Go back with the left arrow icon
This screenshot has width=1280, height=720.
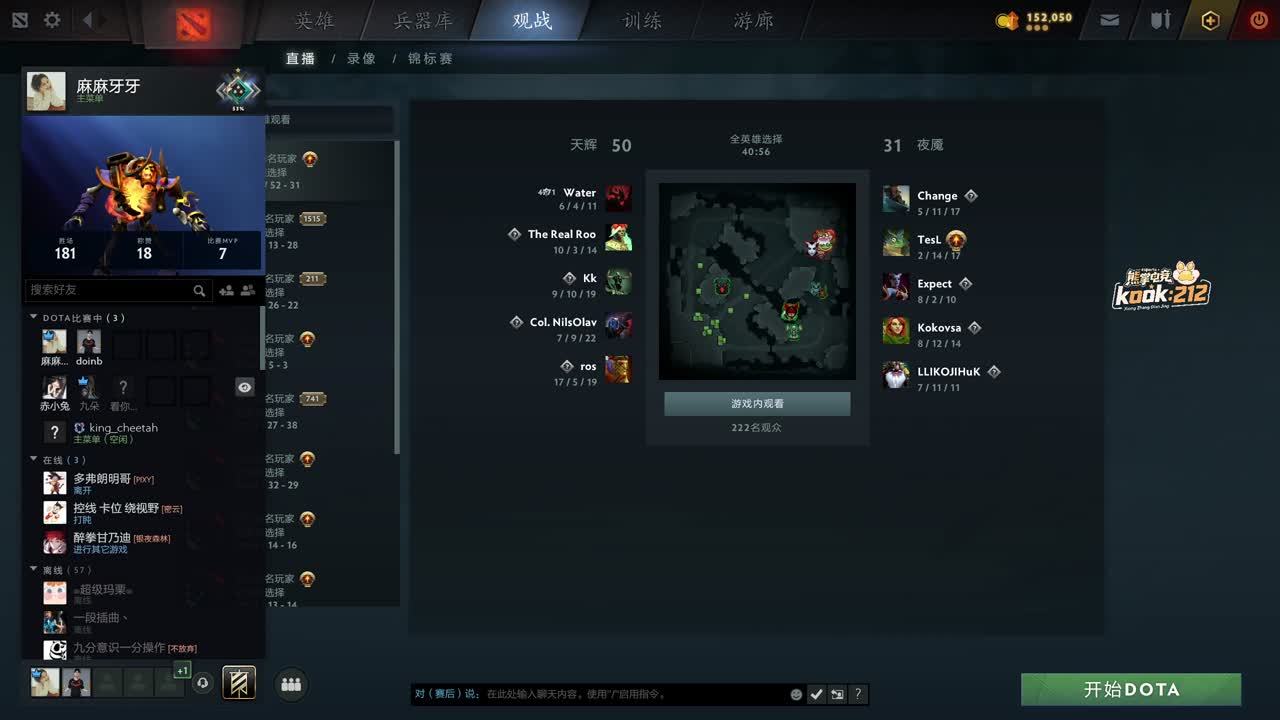[88, 20]
